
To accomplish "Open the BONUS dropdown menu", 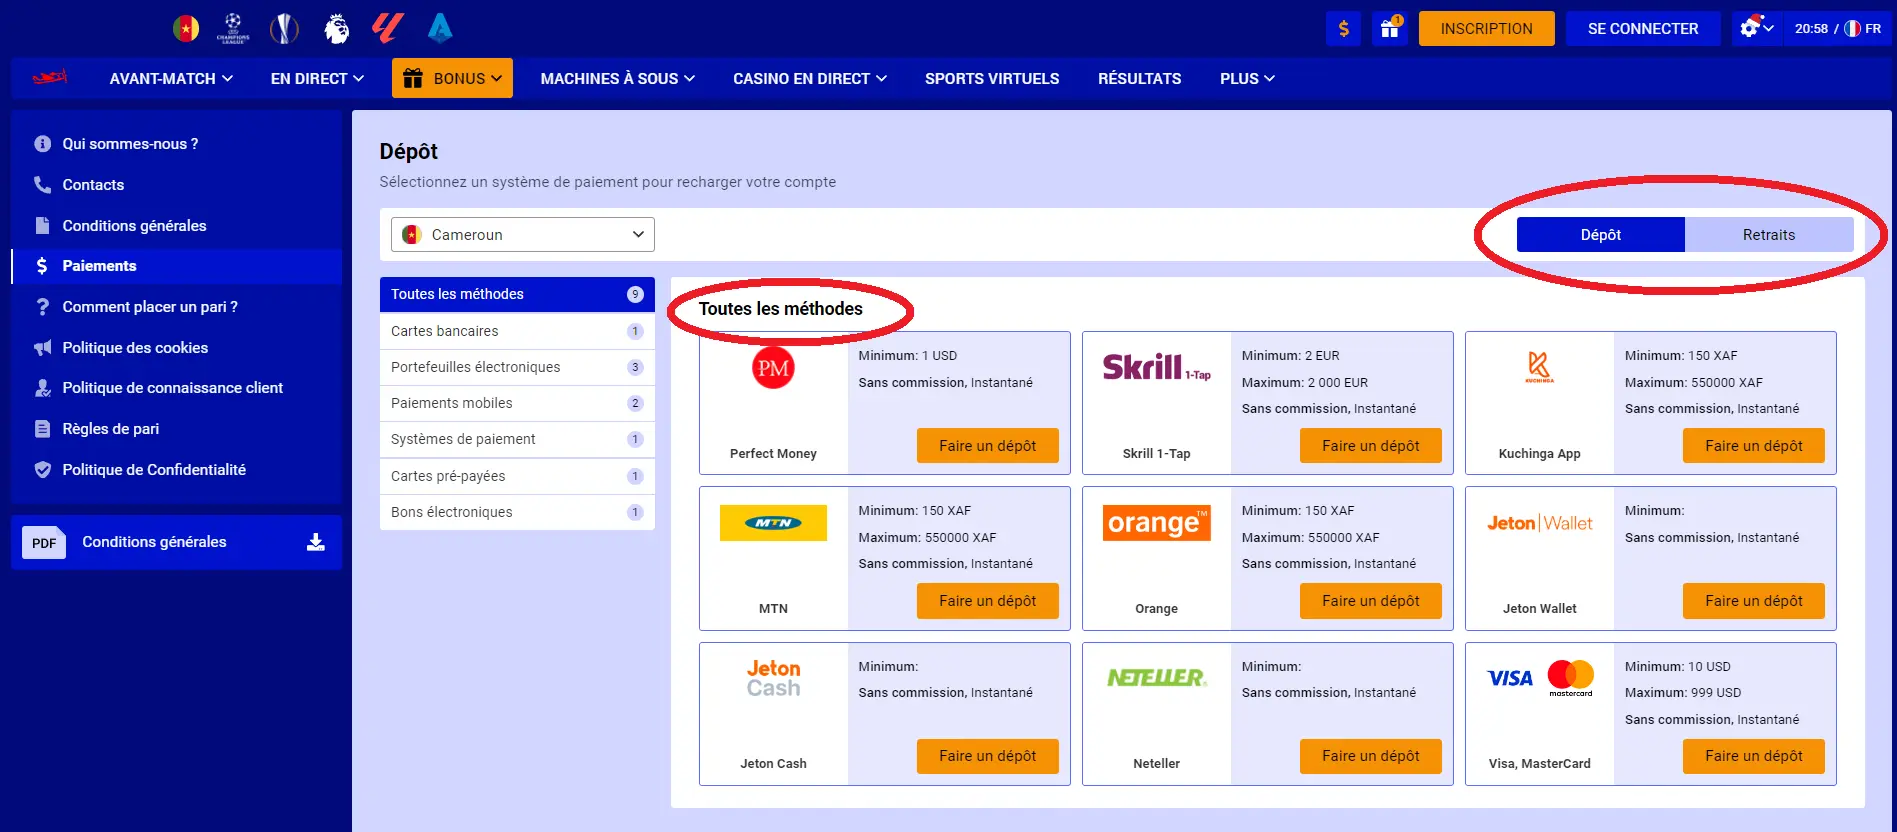I will [x=452, y=78].
